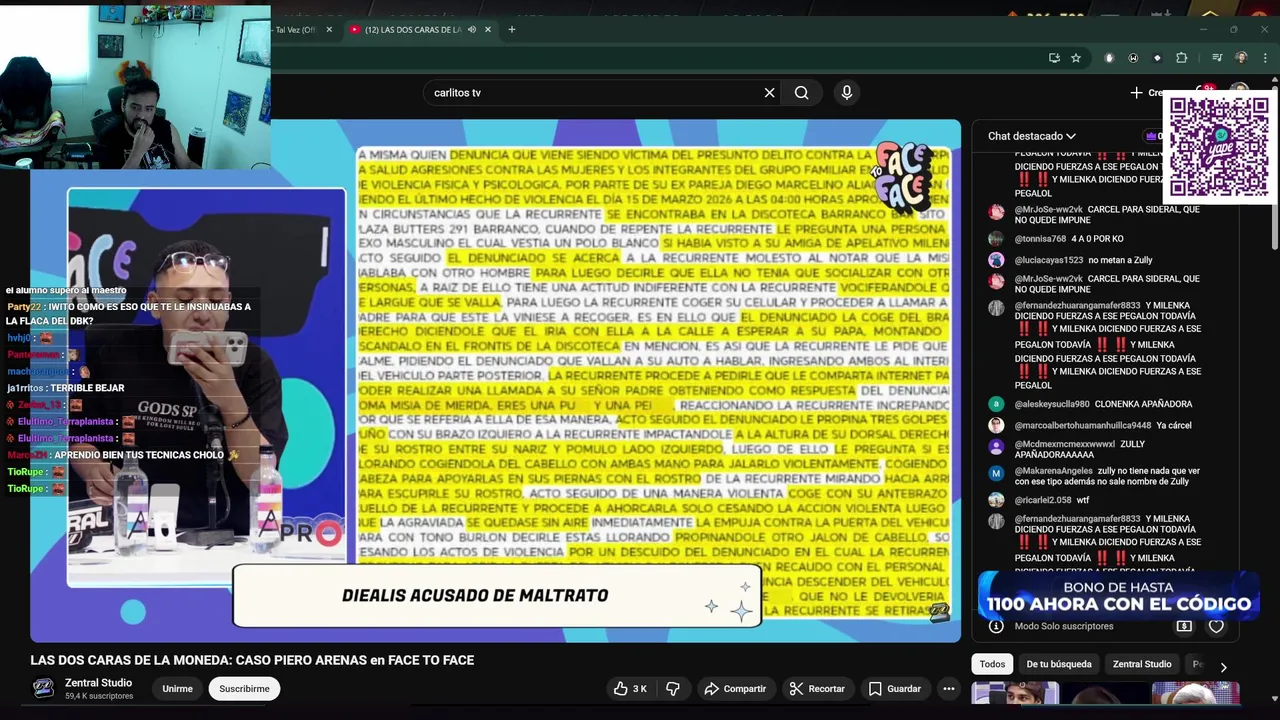Open the media controls icon in toolbar
This screenshot has width=1280, height=720.
pos(1217,58)
